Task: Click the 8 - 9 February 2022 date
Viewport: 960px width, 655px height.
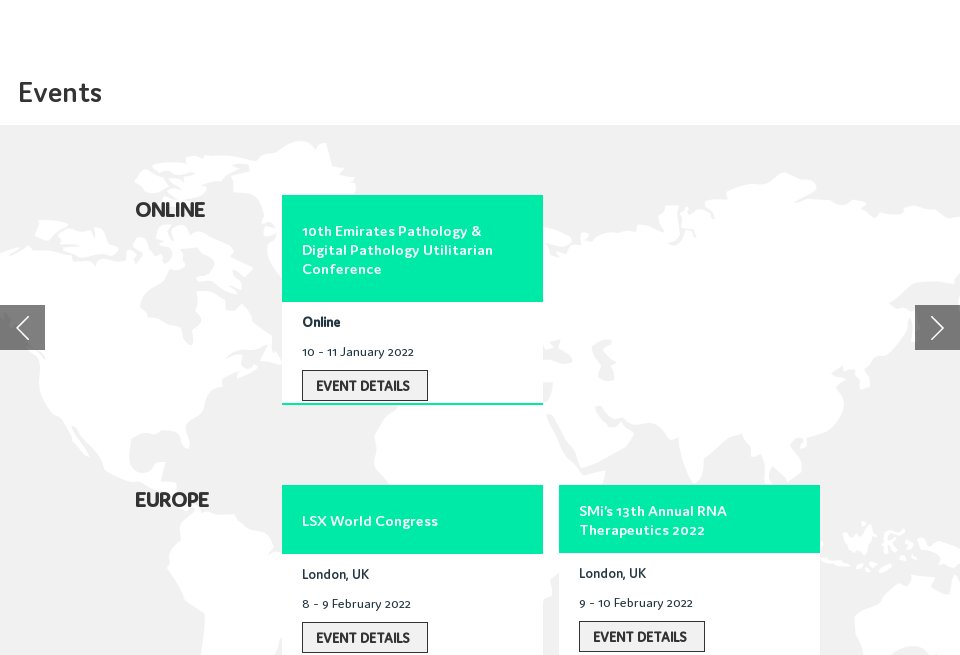Action: point(356,604)
